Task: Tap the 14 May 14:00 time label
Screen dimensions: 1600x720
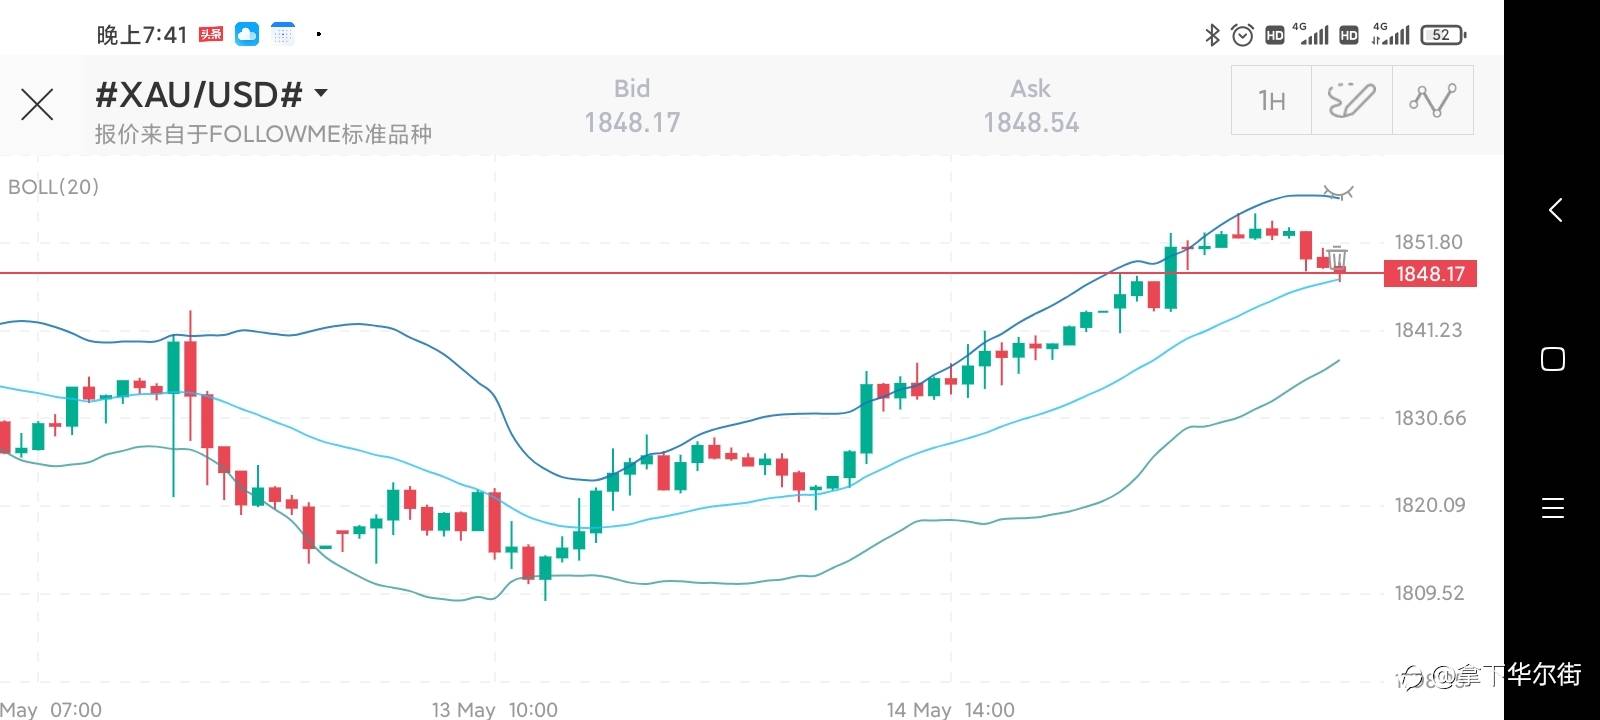Action: pos(950,710)
